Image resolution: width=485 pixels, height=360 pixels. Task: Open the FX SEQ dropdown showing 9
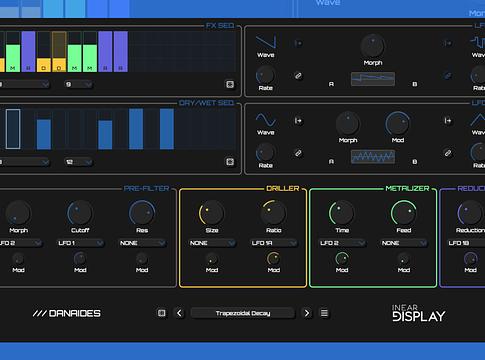click(78, 84)
